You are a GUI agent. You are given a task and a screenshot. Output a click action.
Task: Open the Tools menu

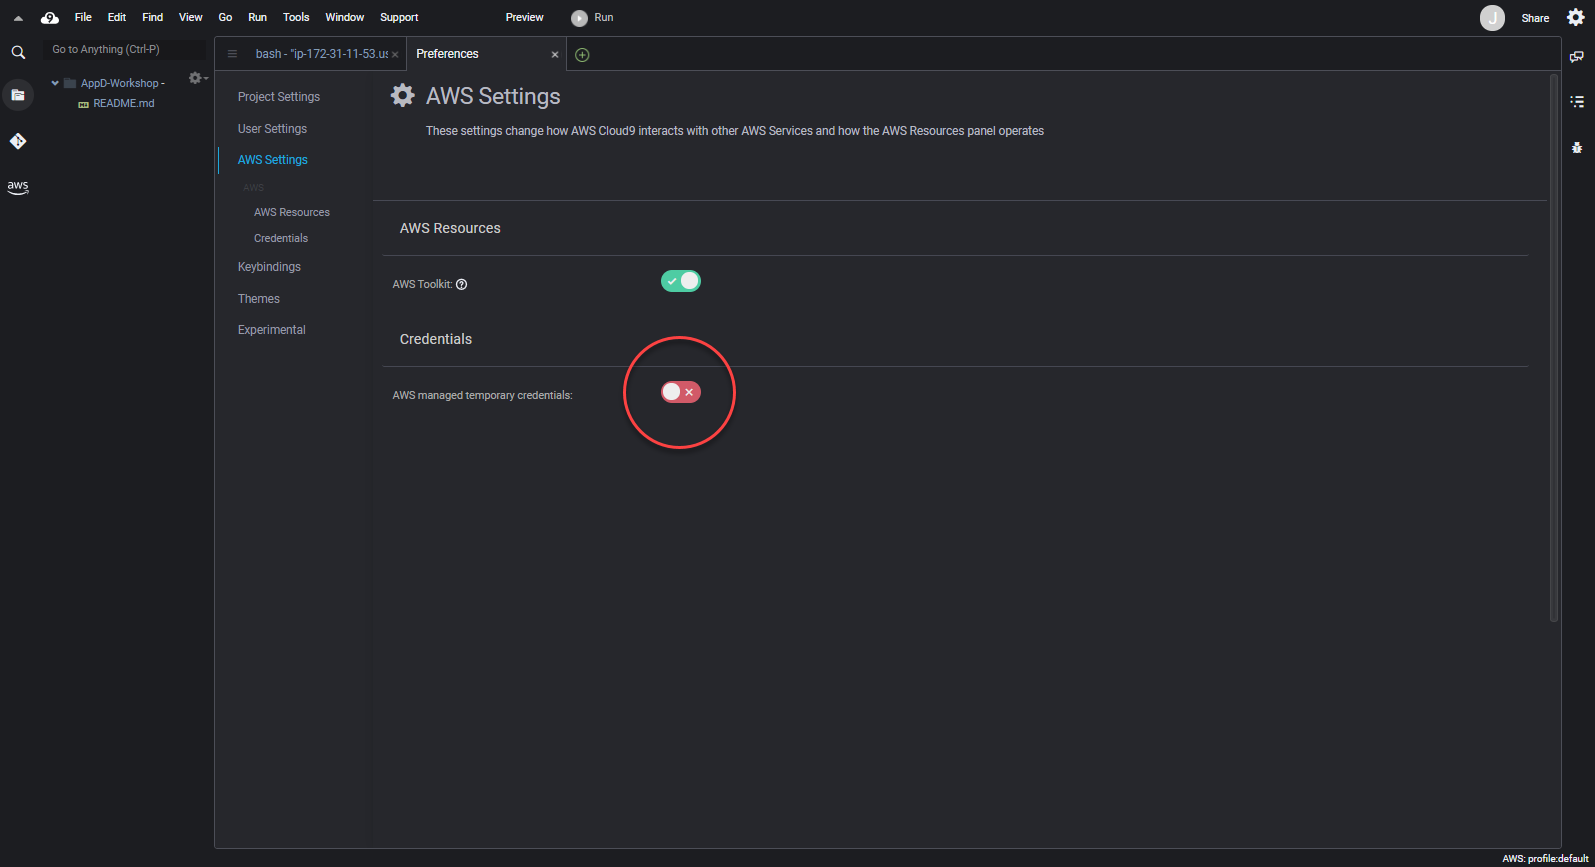click(x=296, y=17)
